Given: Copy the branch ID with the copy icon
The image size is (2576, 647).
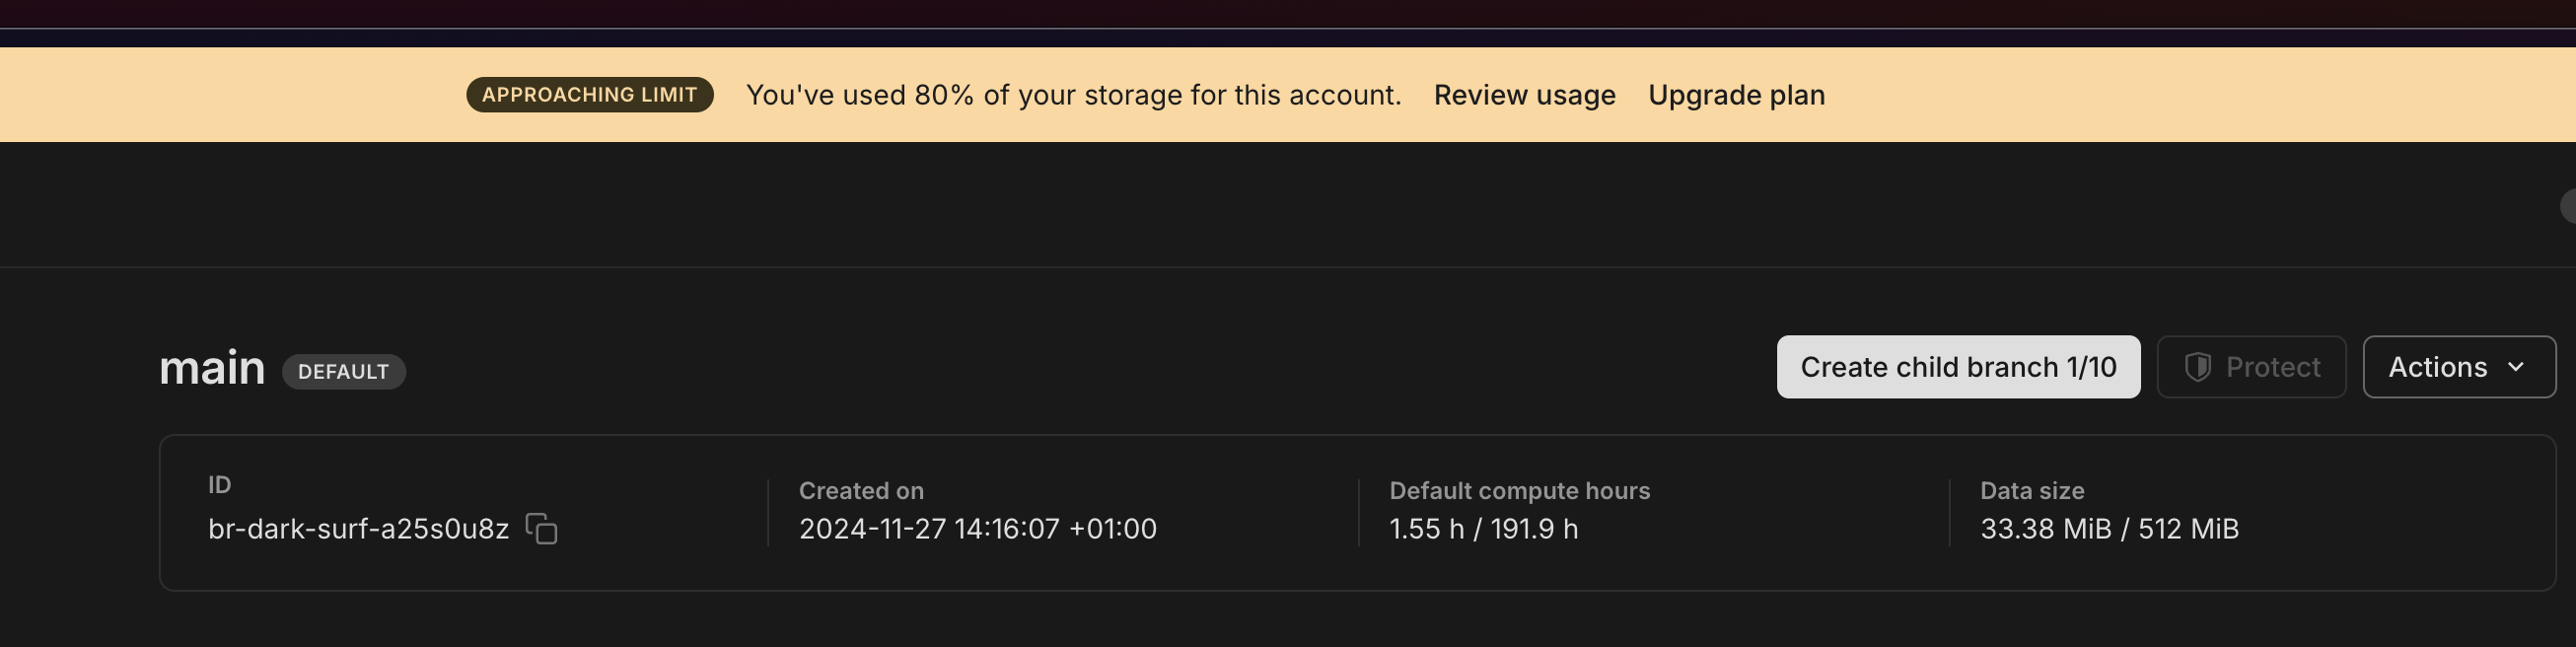Looking at the screenshot, I should (x=542, y=529).
